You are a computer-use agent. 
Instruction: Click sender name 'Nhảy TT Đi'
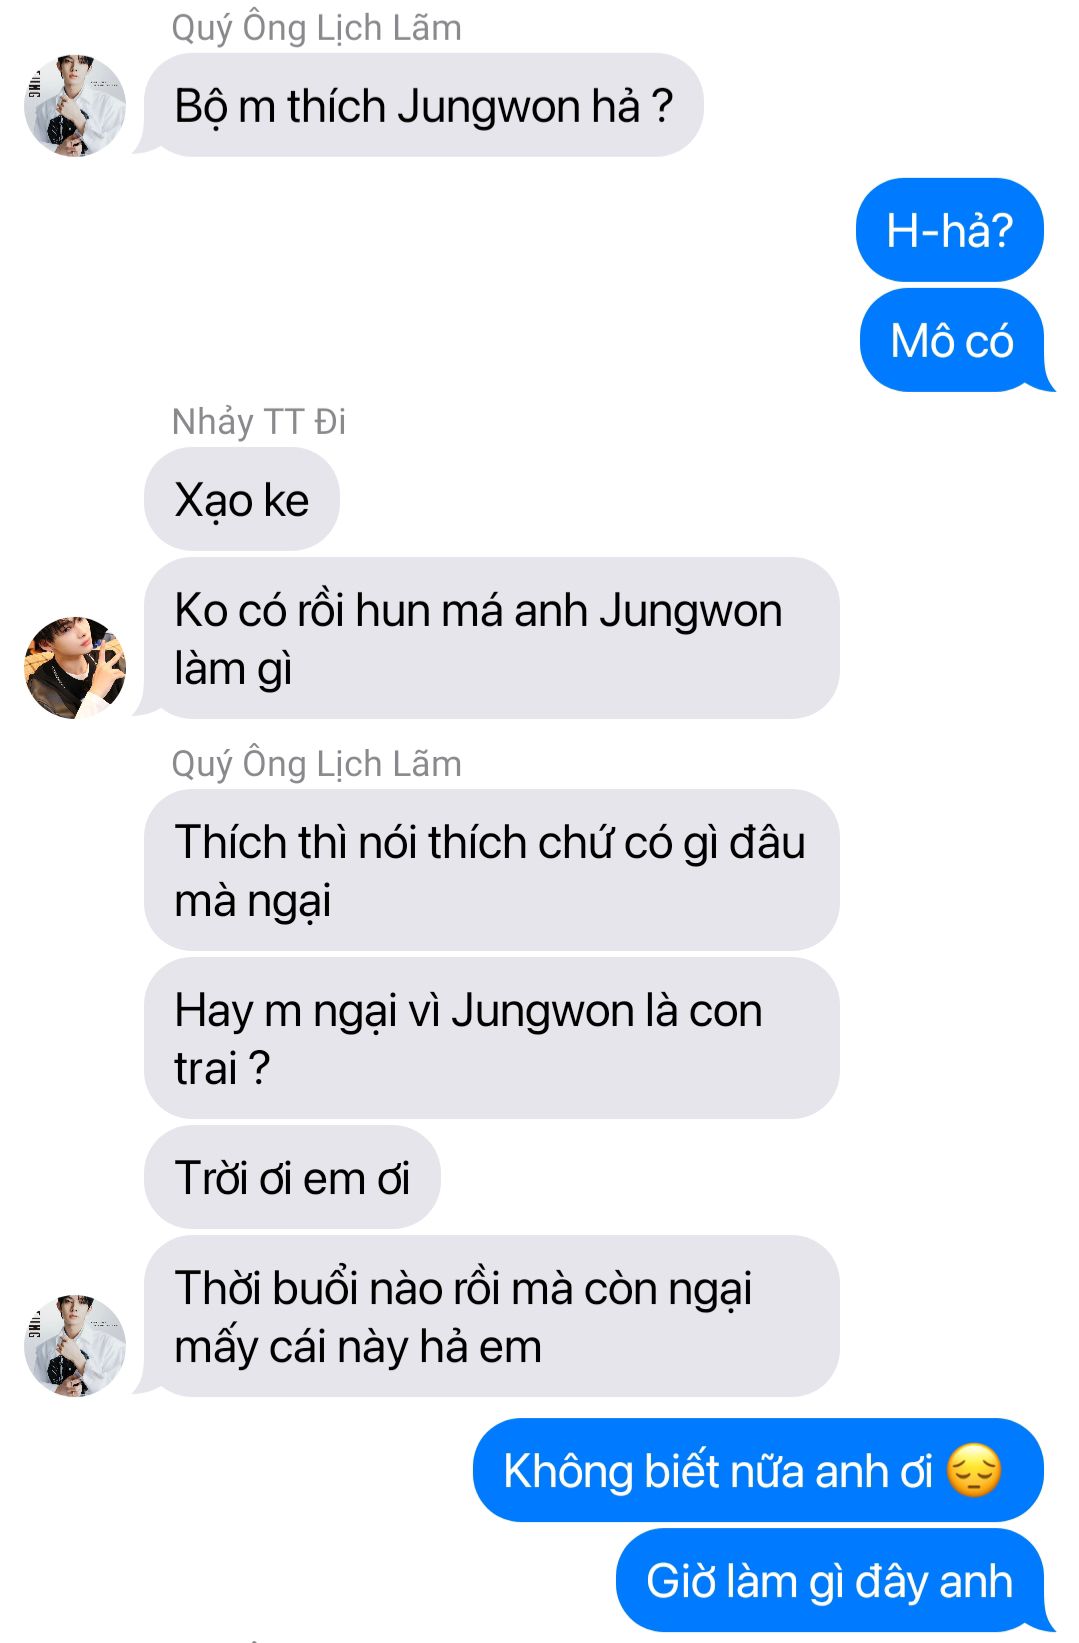tap(259, 422)
